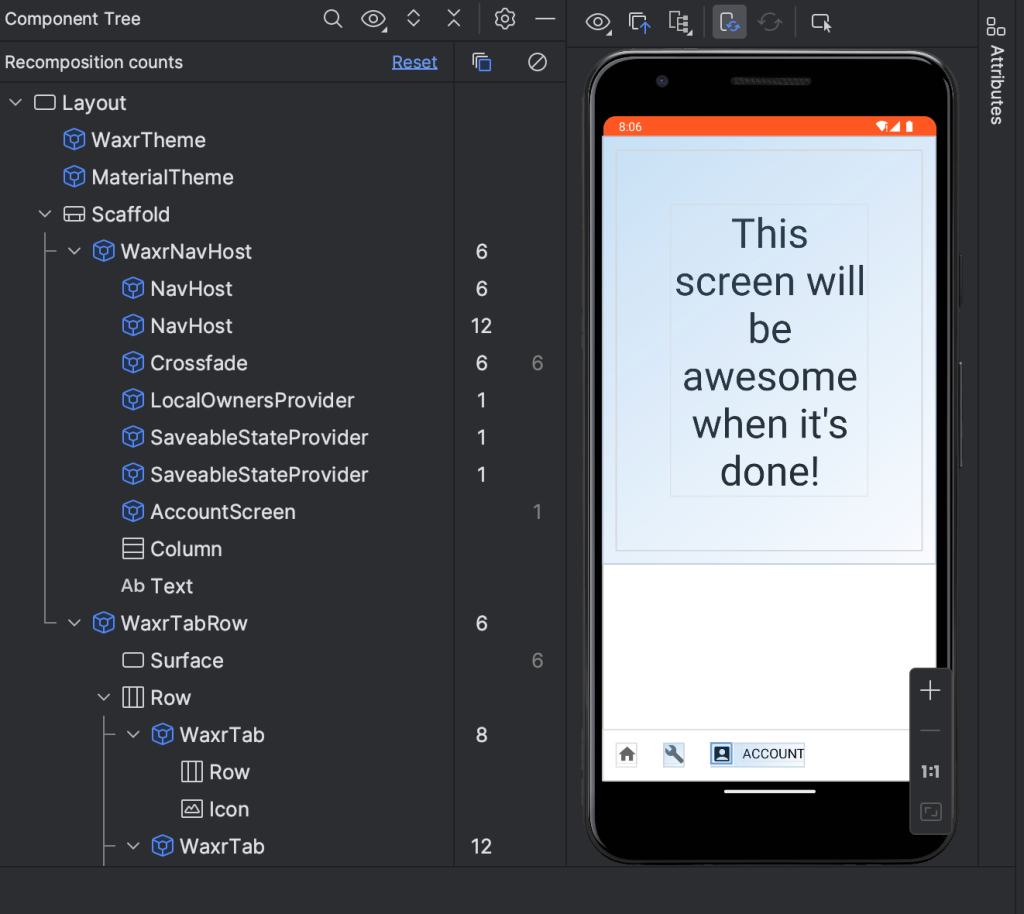Disable recomposition counts with the slash icon

click(537, 61)
